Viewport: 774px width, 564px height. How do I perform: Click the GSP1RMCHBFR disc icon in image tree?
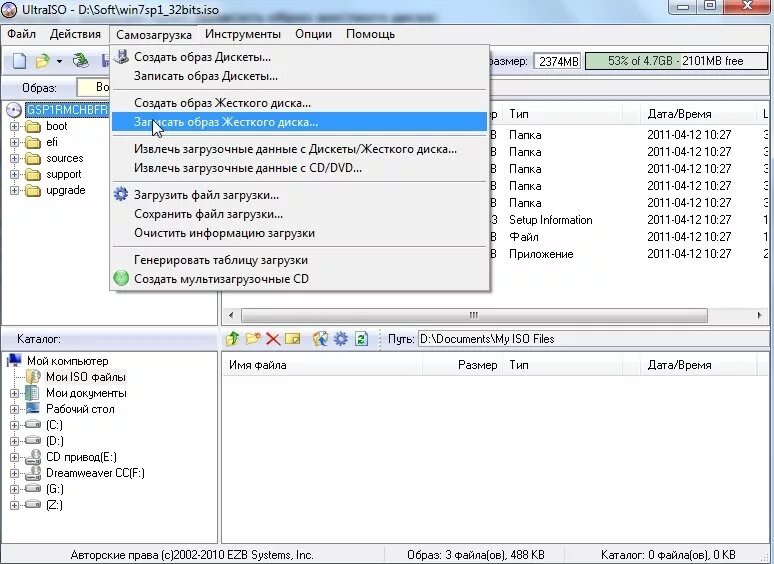[14, 110]
